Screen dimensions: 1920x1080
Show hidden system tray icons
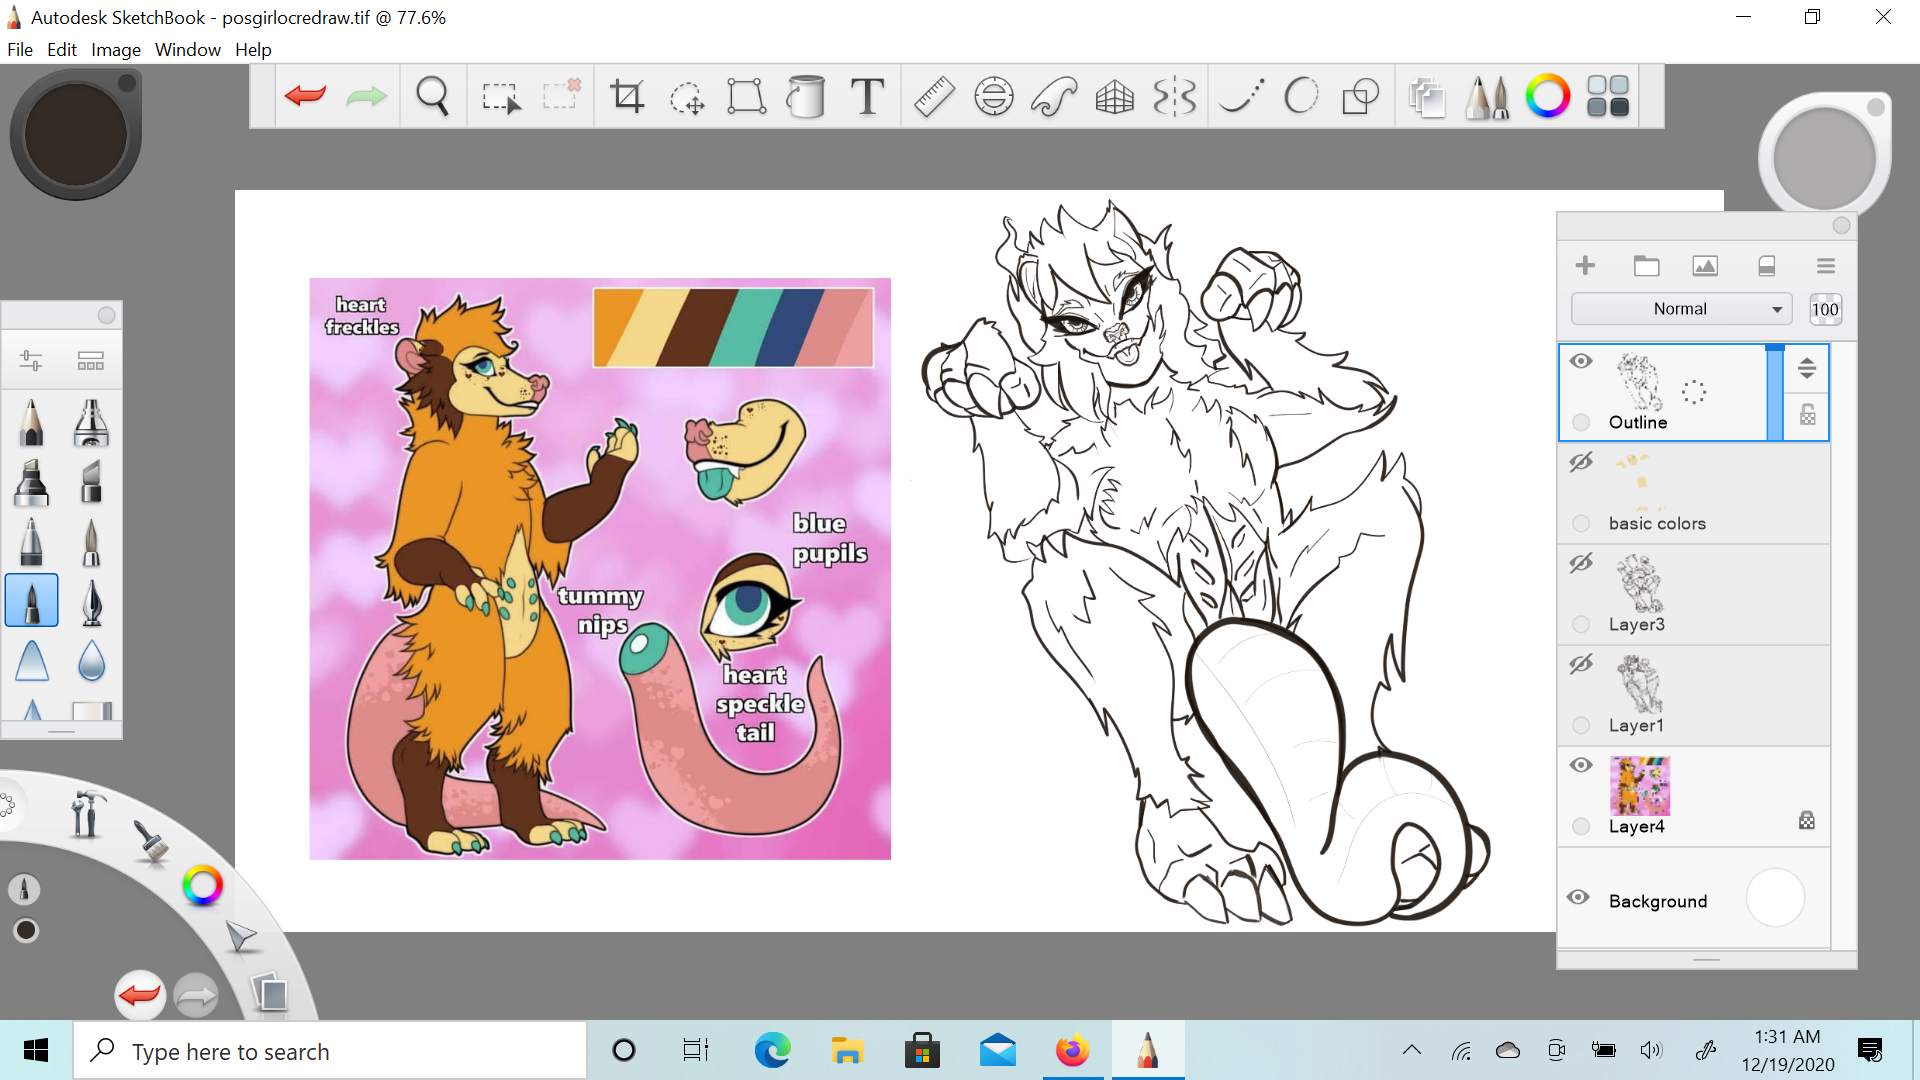click(x=1411, y=1050)
